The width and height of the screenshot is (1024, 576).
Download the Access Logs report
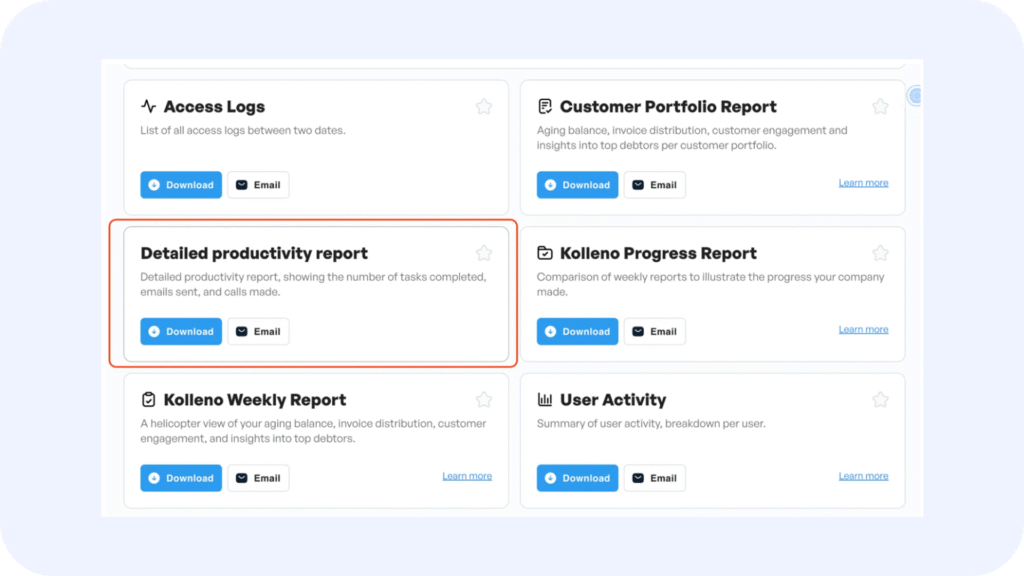coord(181,185)
